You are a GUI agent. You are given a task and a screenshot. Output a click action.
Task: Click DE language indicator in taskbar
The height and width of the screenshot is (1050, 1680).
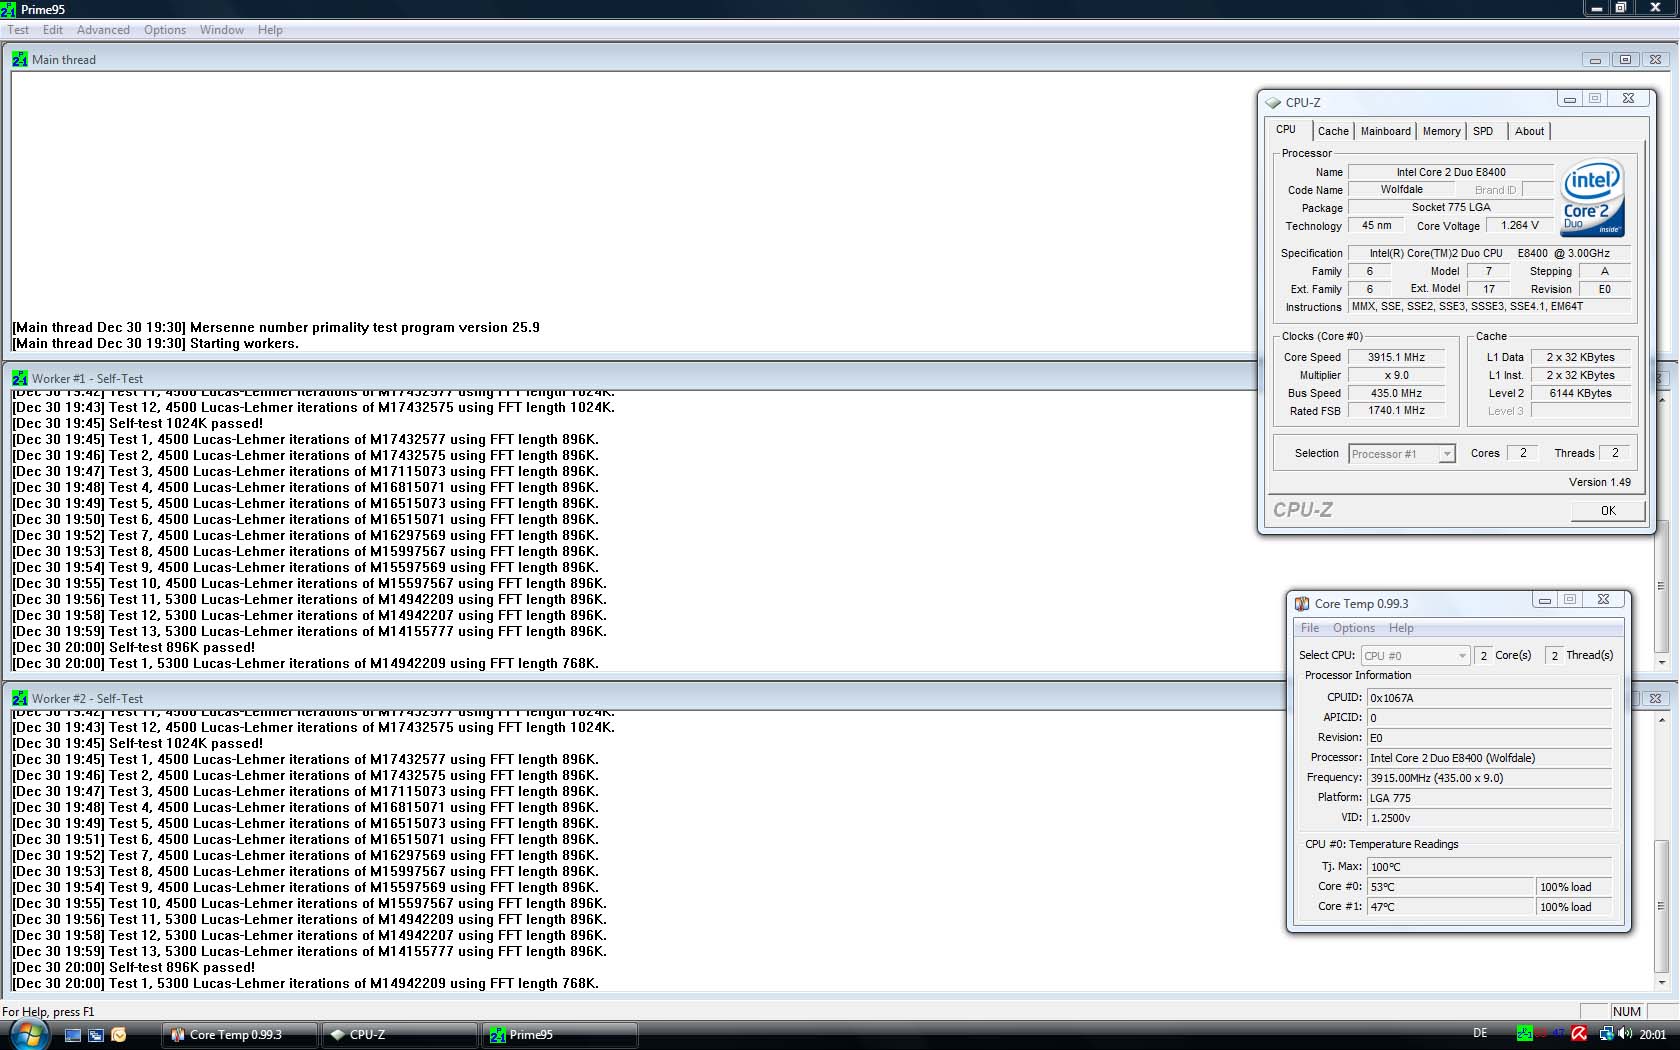pyautogui.click(x=1480, y=1034)
